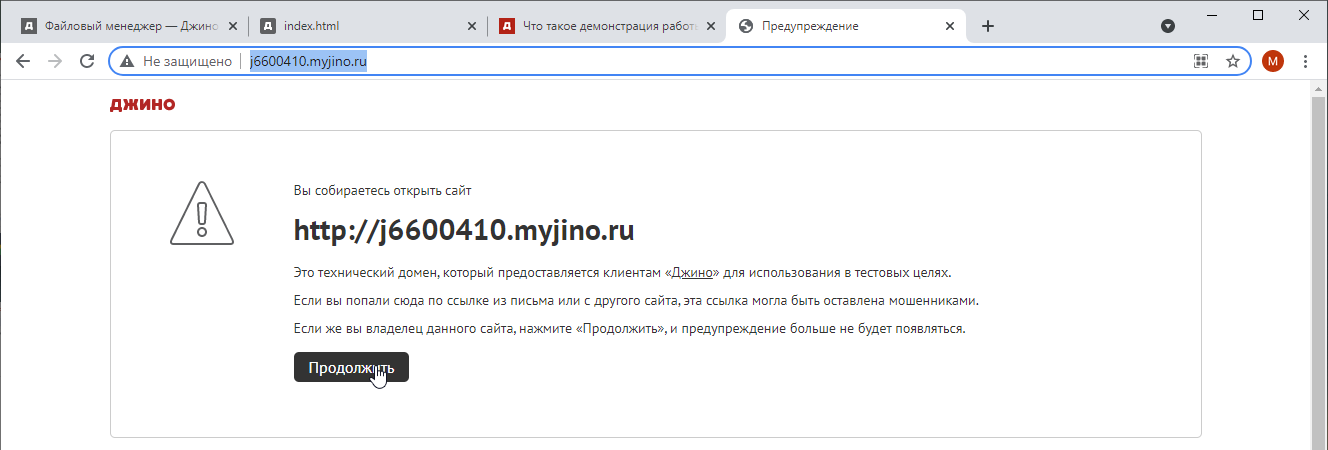This screenshot has width=1328, height=450.
Task: Click the QR code icon in address bar
Action: pos(1201,62)
